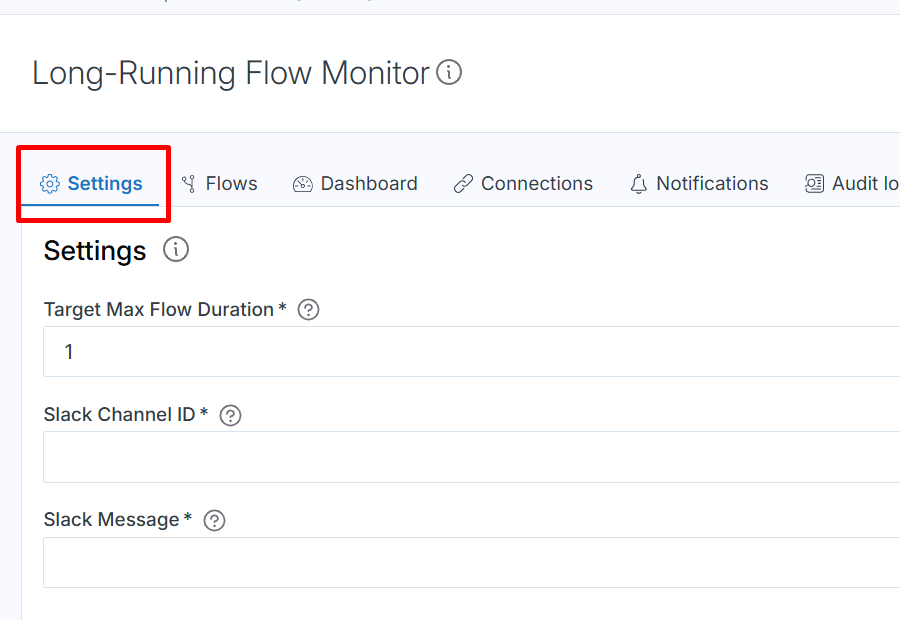Viewport: 900px width, 620px height.
Task: Click into the Slack Channel ID input
Action: (x=470, y=457)
